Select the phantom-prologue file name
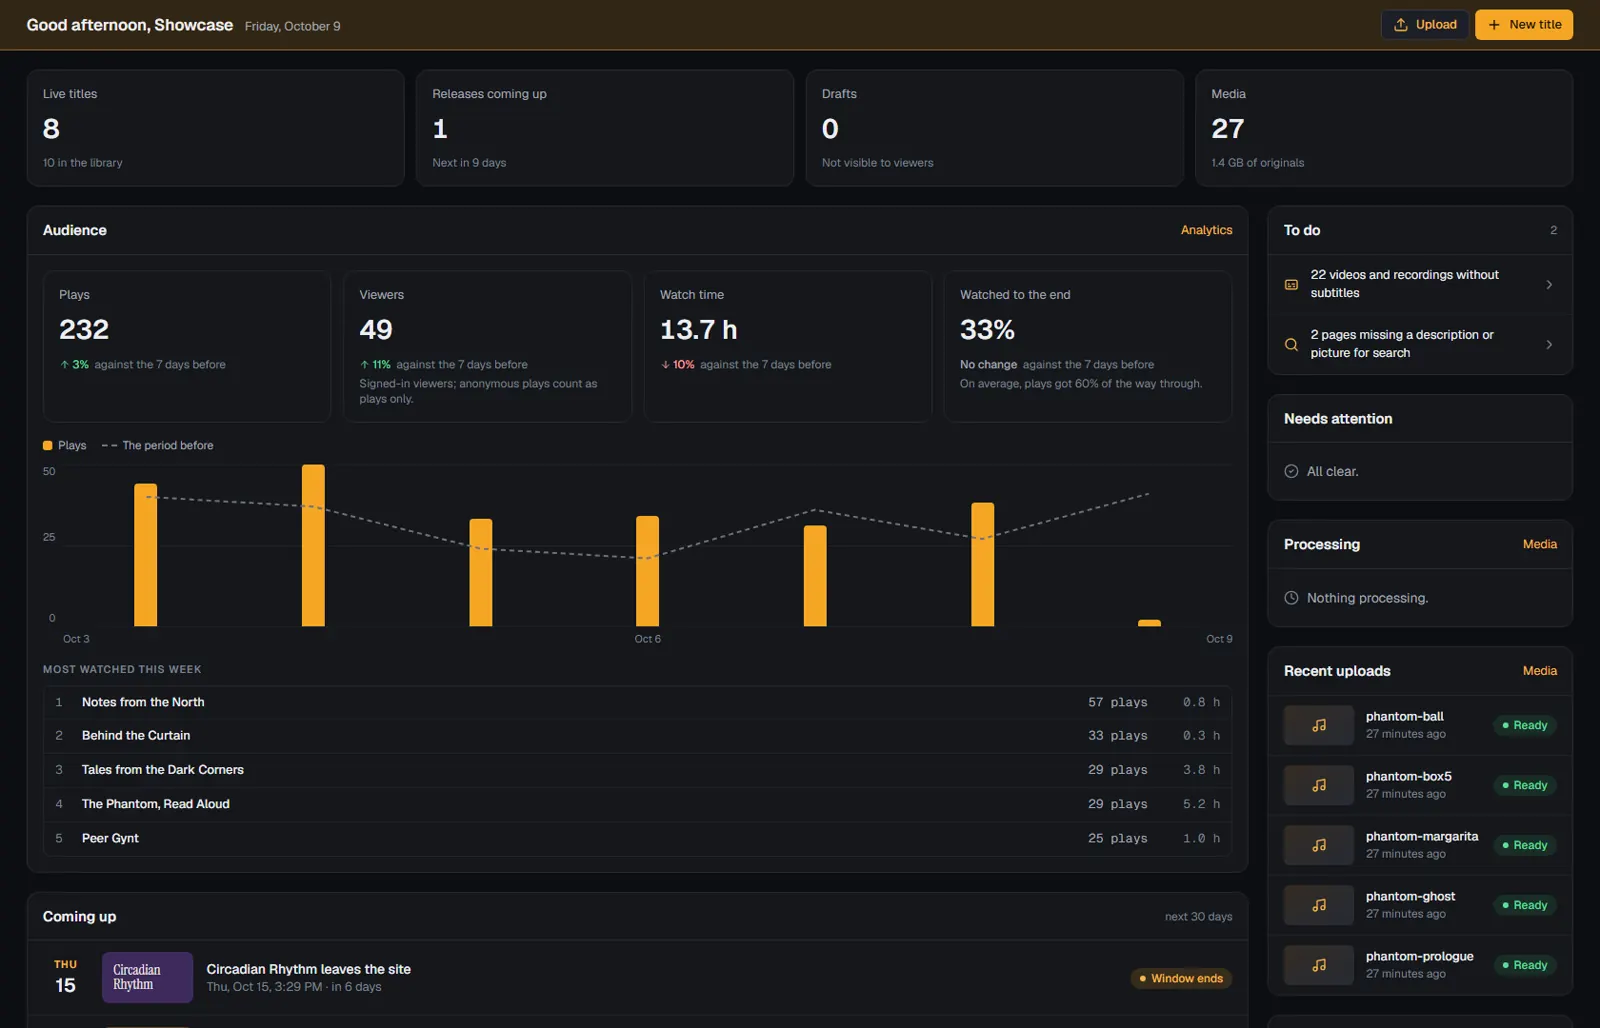1600x1028 pixels. (x=1419, y=957)
